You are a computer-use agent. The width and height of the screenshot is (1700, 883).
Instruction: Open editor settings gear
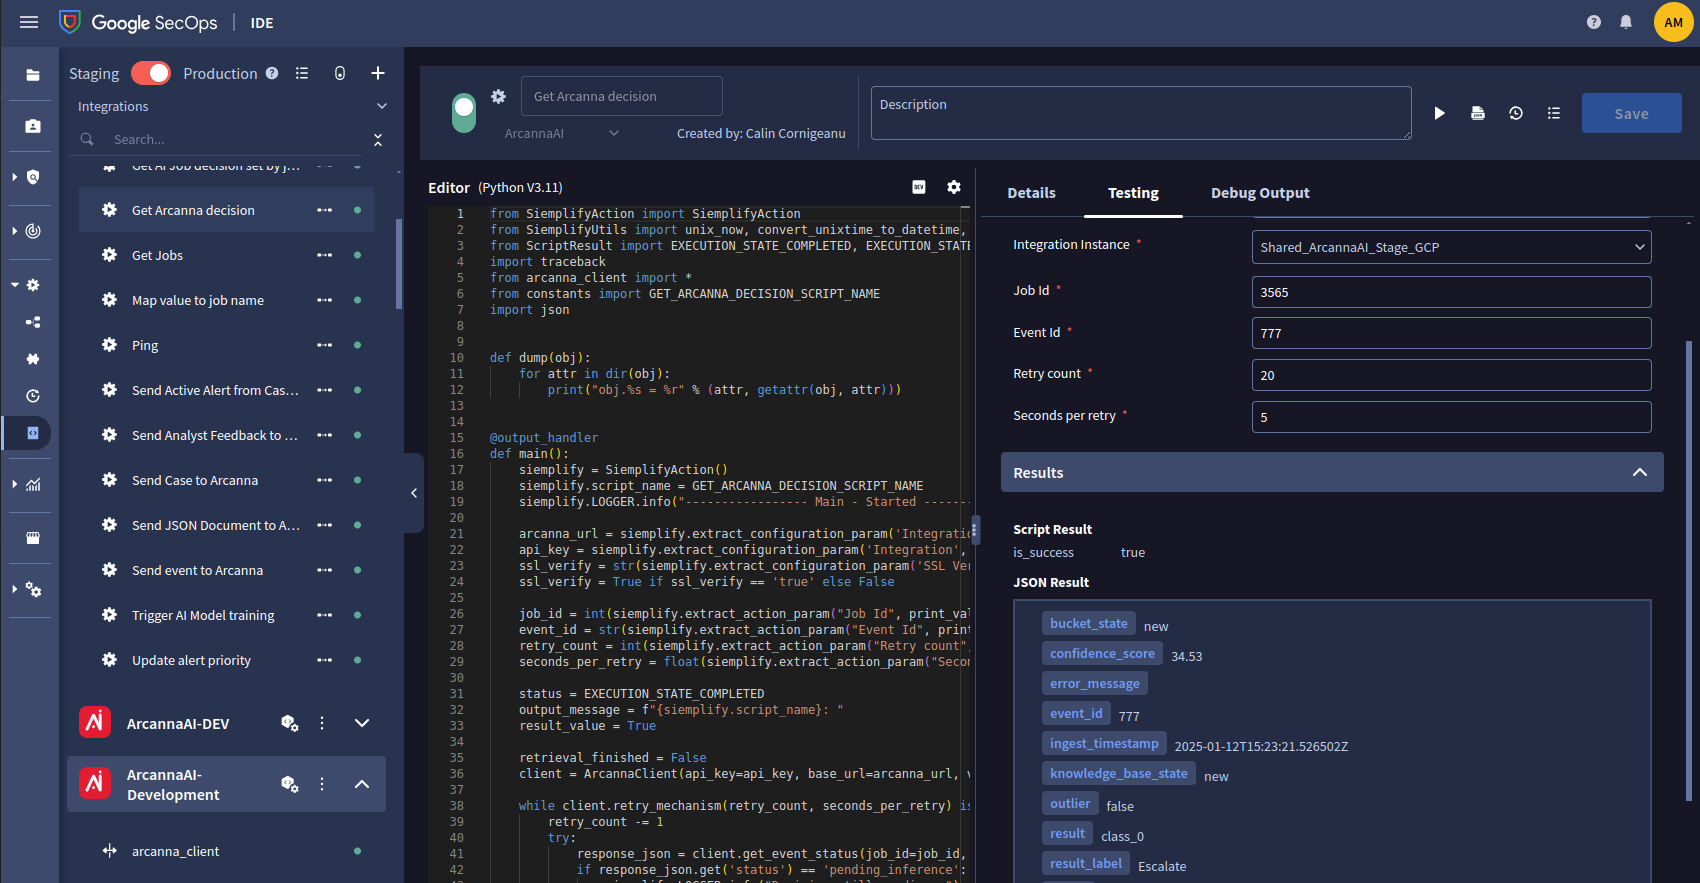(x=954, y=187)
